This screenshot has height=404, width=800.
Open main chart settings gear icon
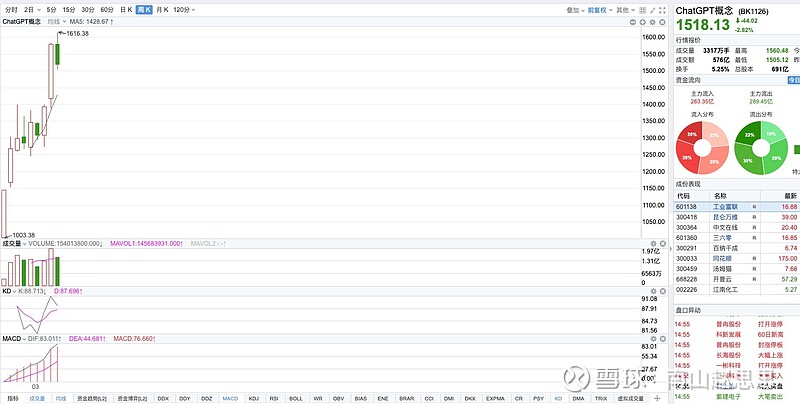coord(653,22)
